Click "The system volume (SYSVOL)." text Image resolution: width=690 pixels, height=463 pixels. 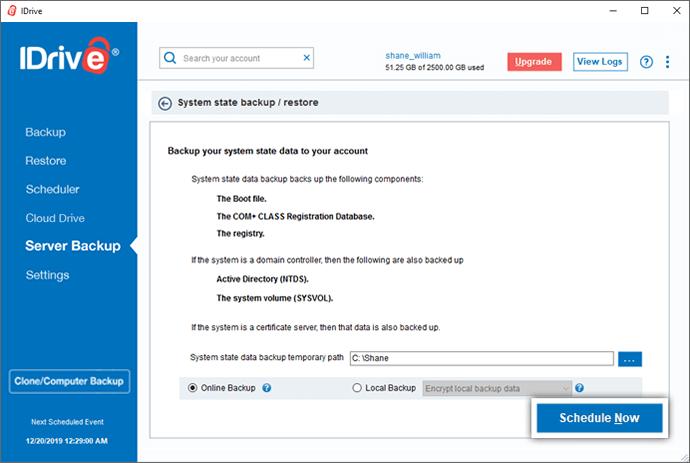point(275,298)
